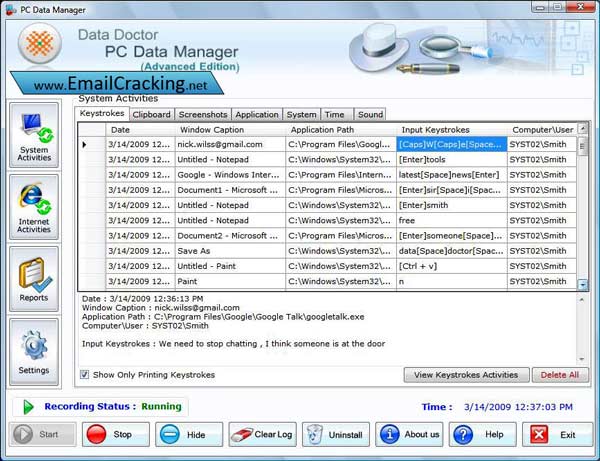Click the Delete All button
600x461 pixels.
pyautogui.click(x=560, y=375)
